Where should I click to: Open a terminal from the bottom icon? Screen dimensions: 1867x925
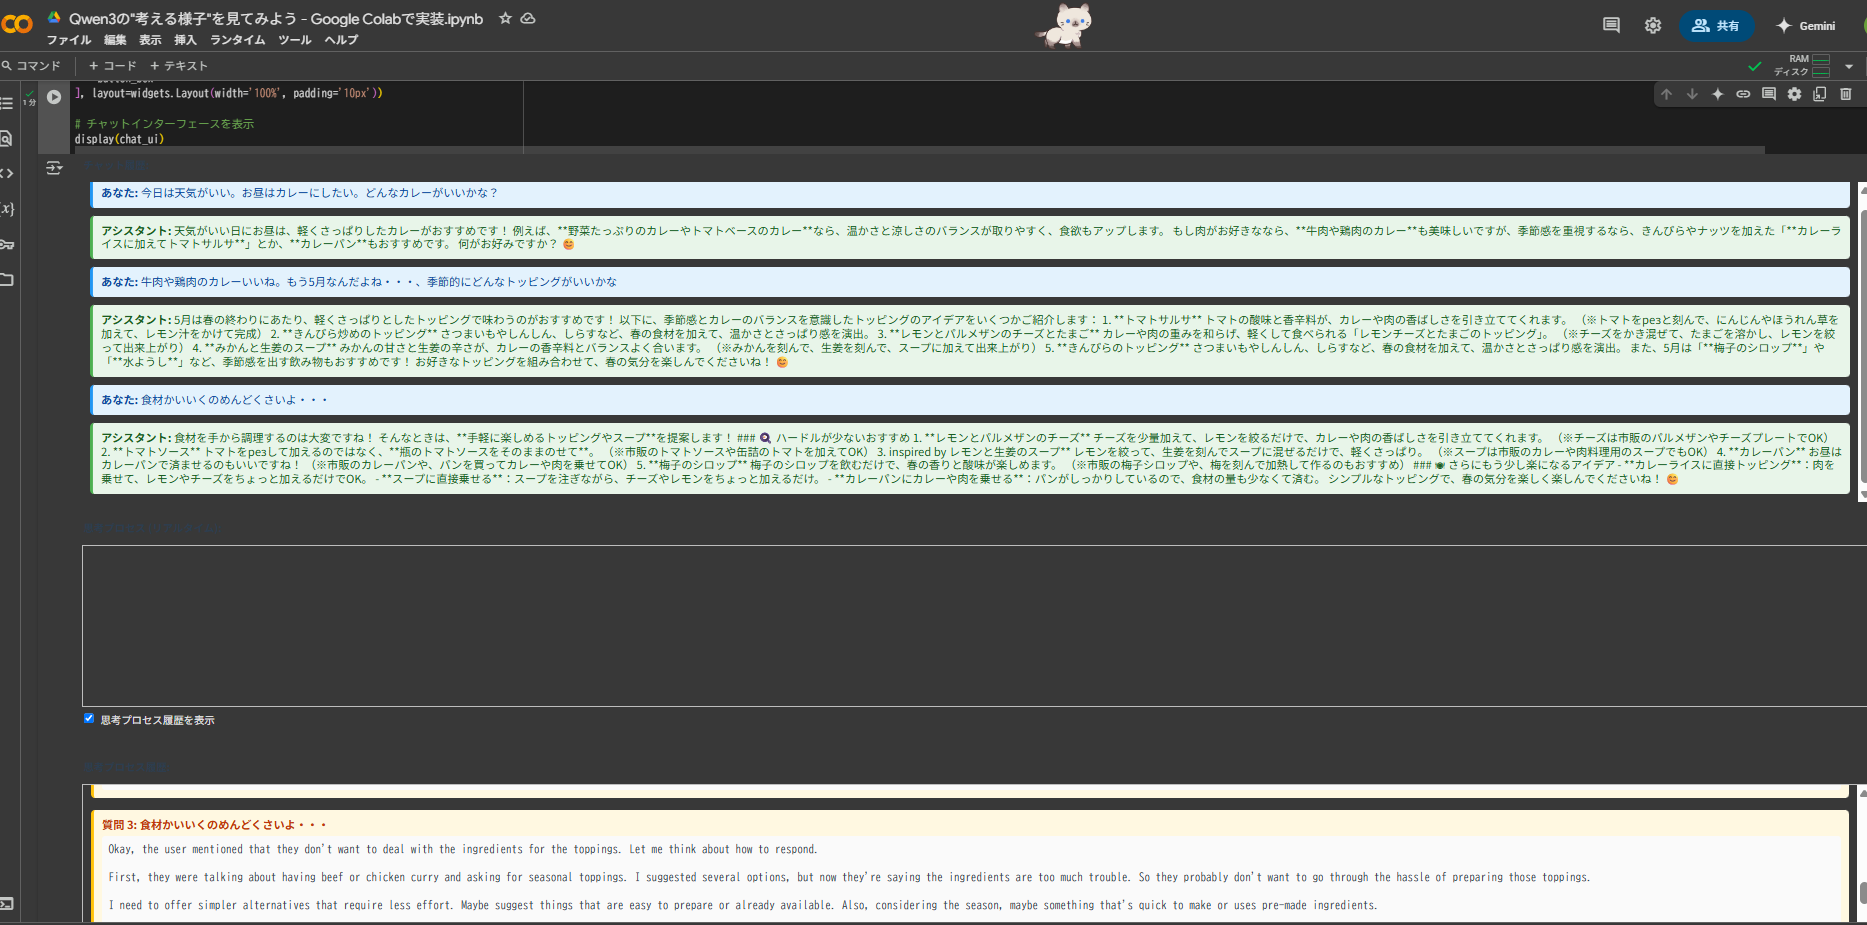click(8, 903)
